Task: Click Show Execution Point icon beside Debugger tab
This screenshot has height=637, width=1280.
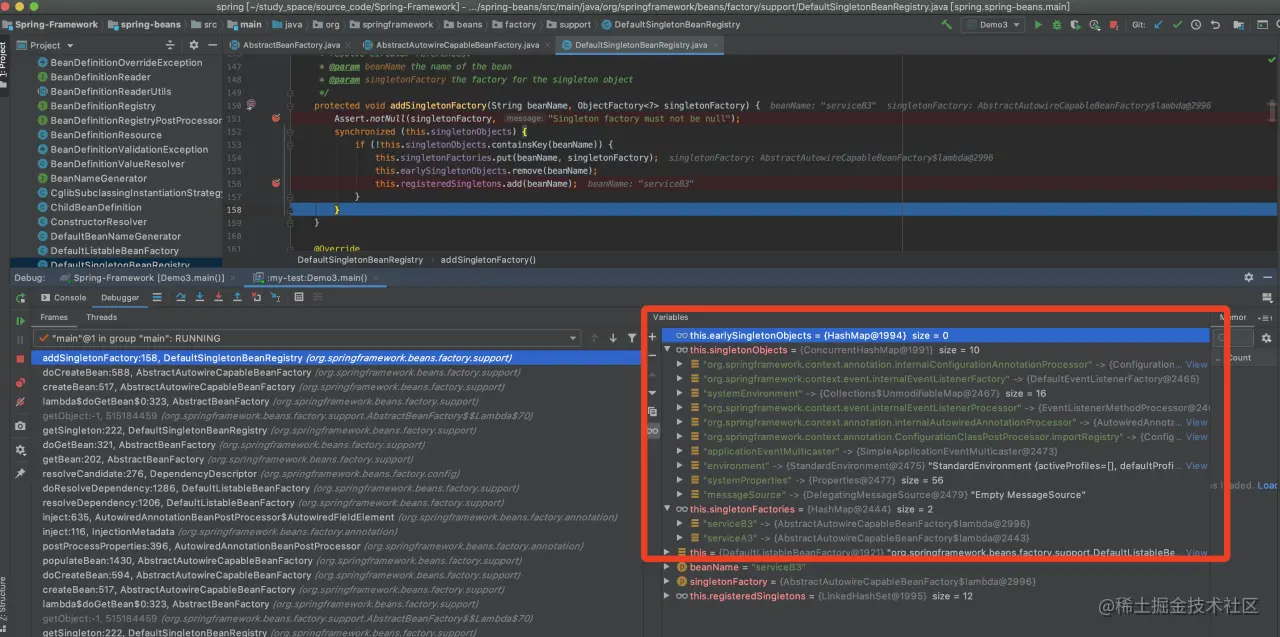Action: pyautogui.click(x=157, y=297)
